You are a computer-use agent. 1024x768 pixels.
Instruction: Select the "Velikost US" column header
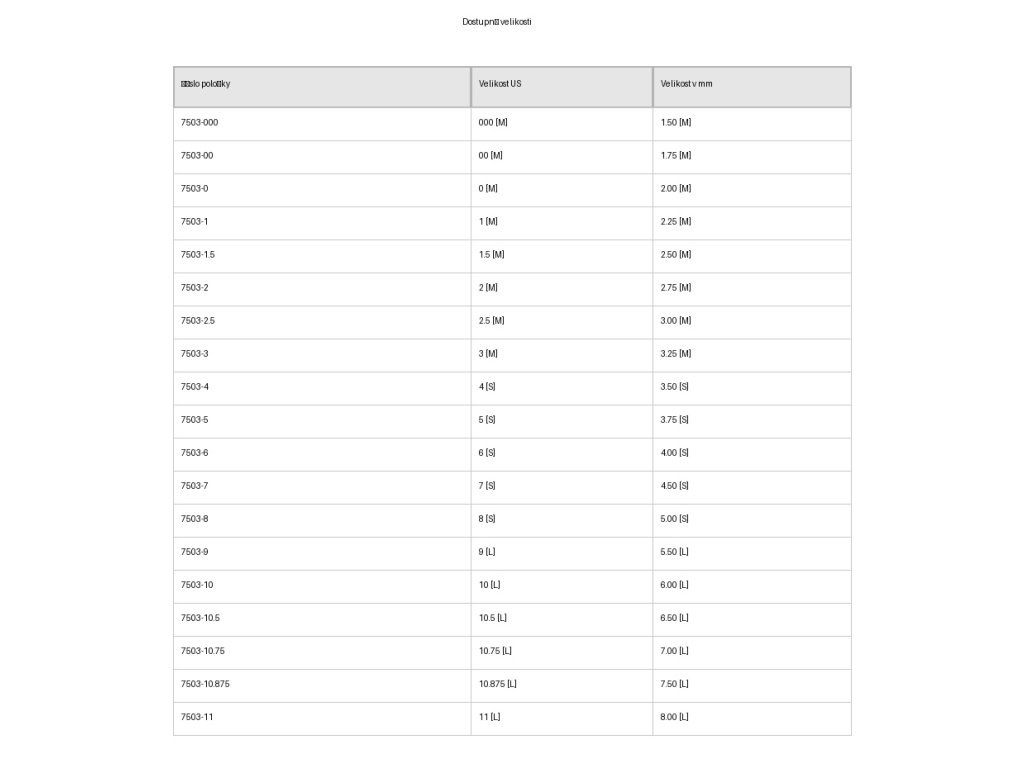click(500, 84)
